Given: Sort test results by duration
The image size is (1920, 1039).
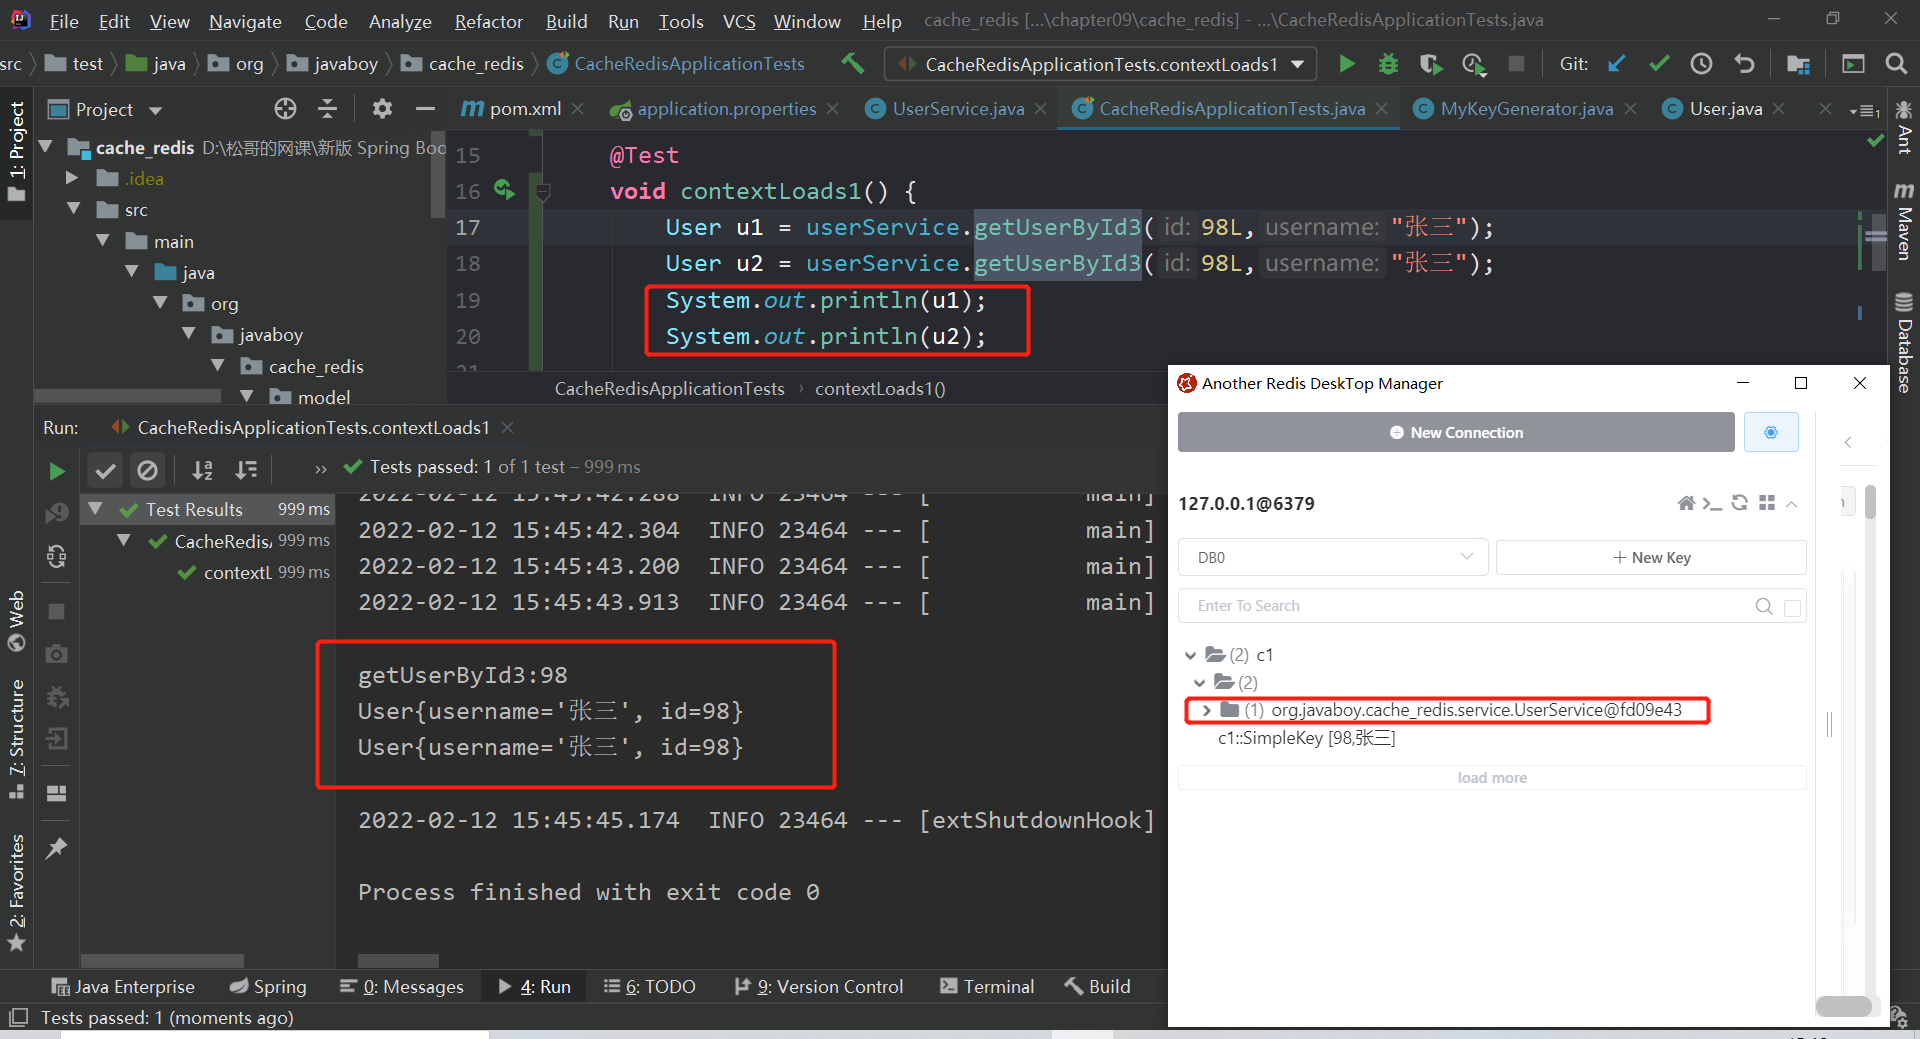Looking at the screenshot, I should [x=246, y=470].
